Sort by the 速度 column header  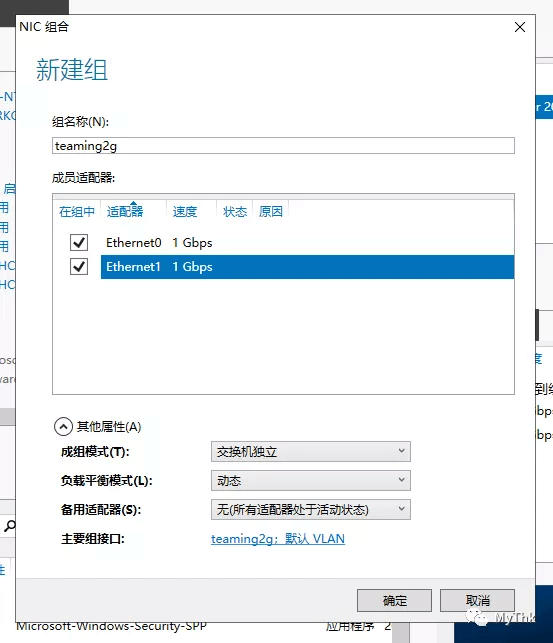185,212
